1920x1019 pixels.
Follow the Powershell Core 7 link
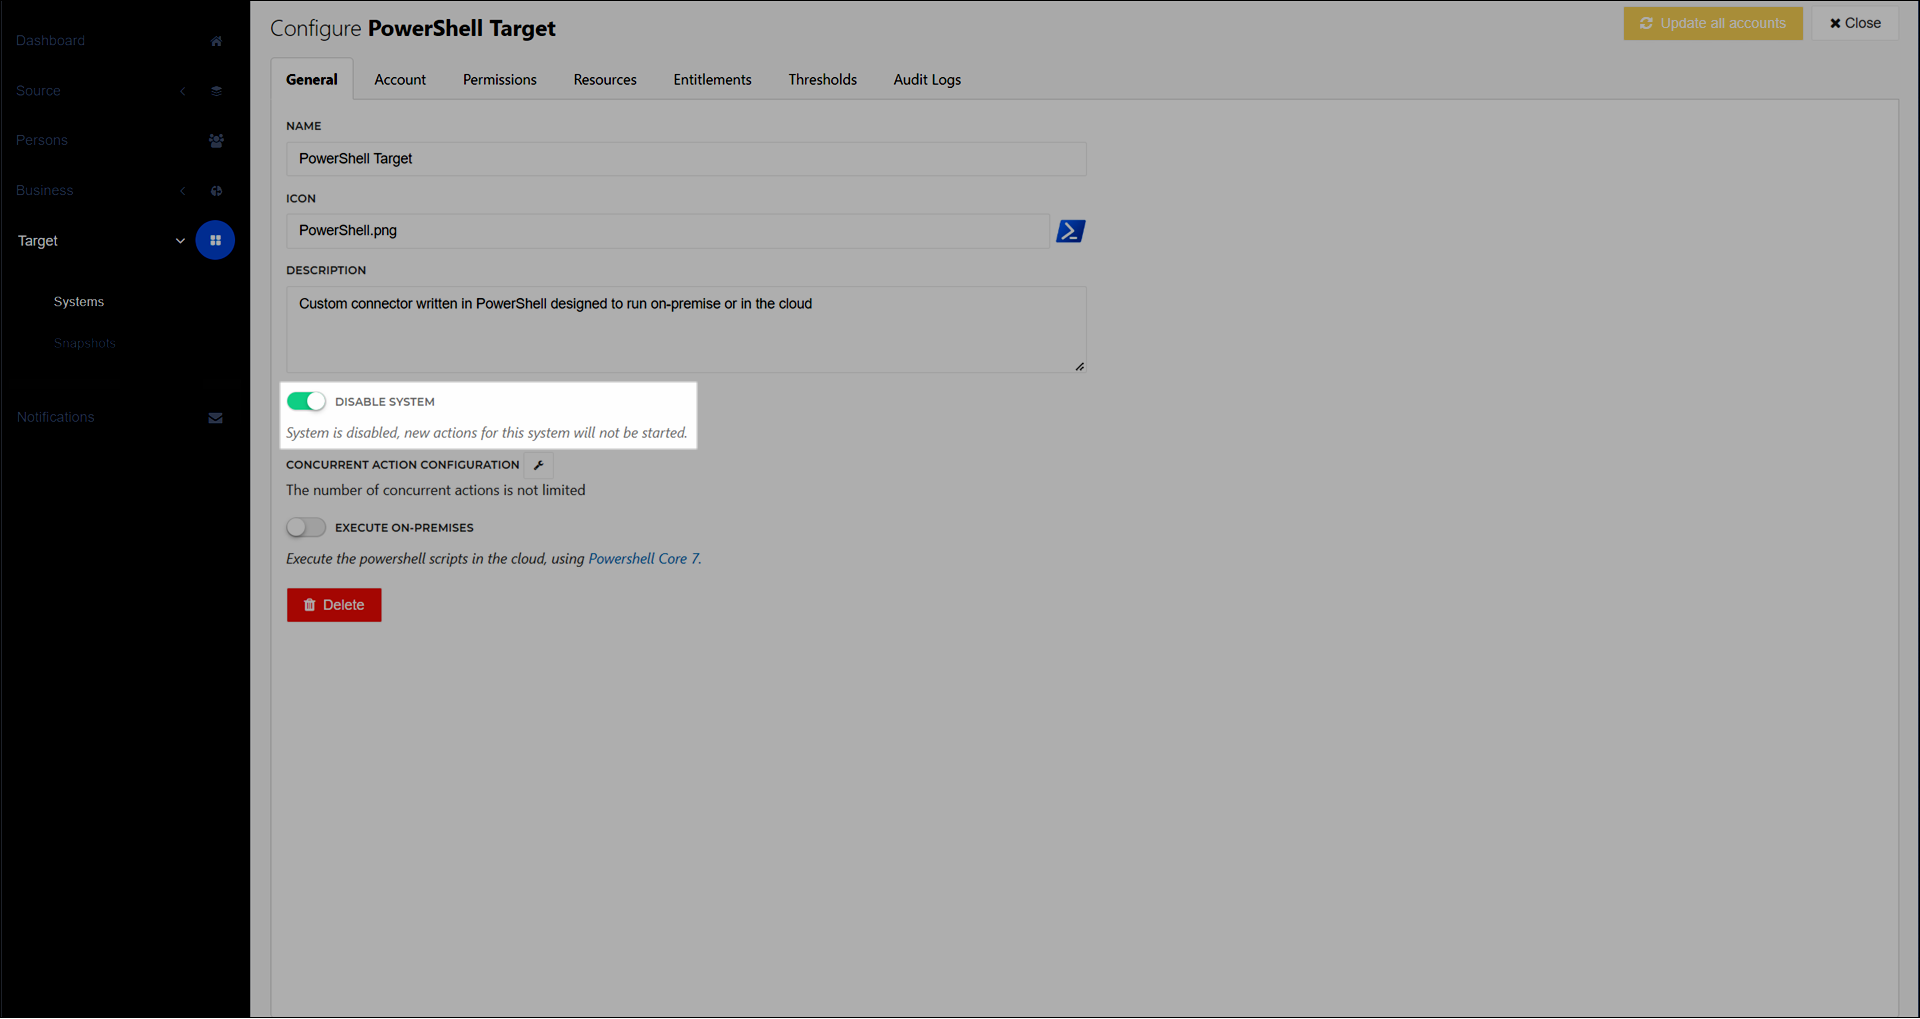643,559
